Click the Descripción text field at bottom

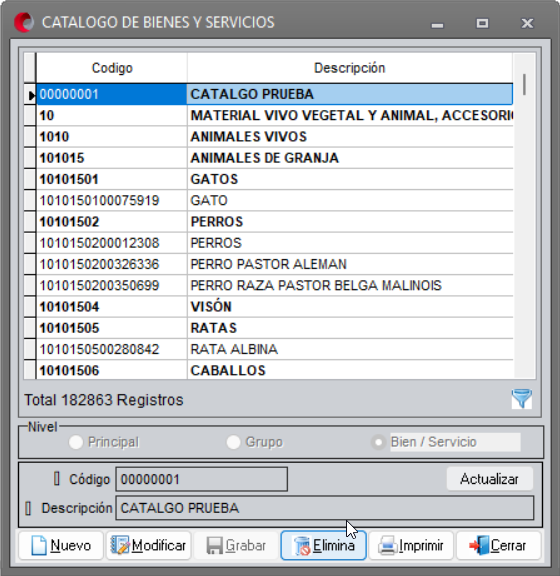tap(325, 508)
